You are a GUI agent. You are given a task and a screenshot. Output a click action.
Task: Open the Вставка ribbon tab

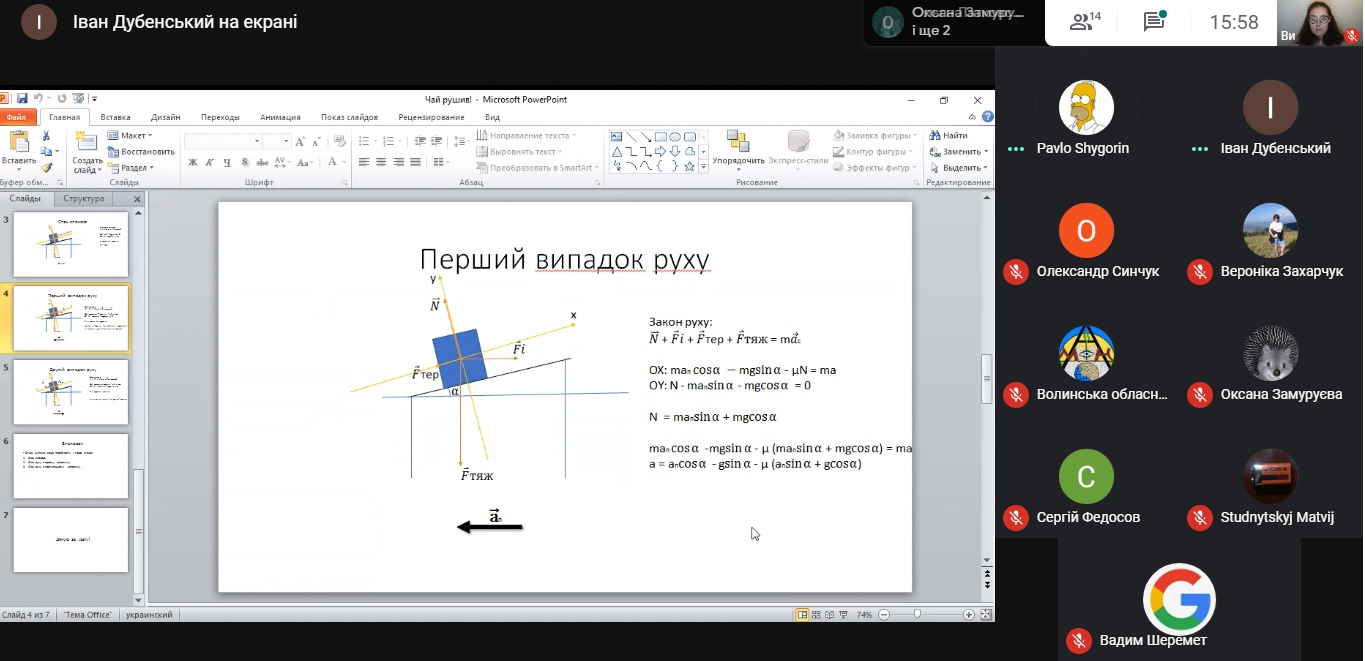point(115,117)
